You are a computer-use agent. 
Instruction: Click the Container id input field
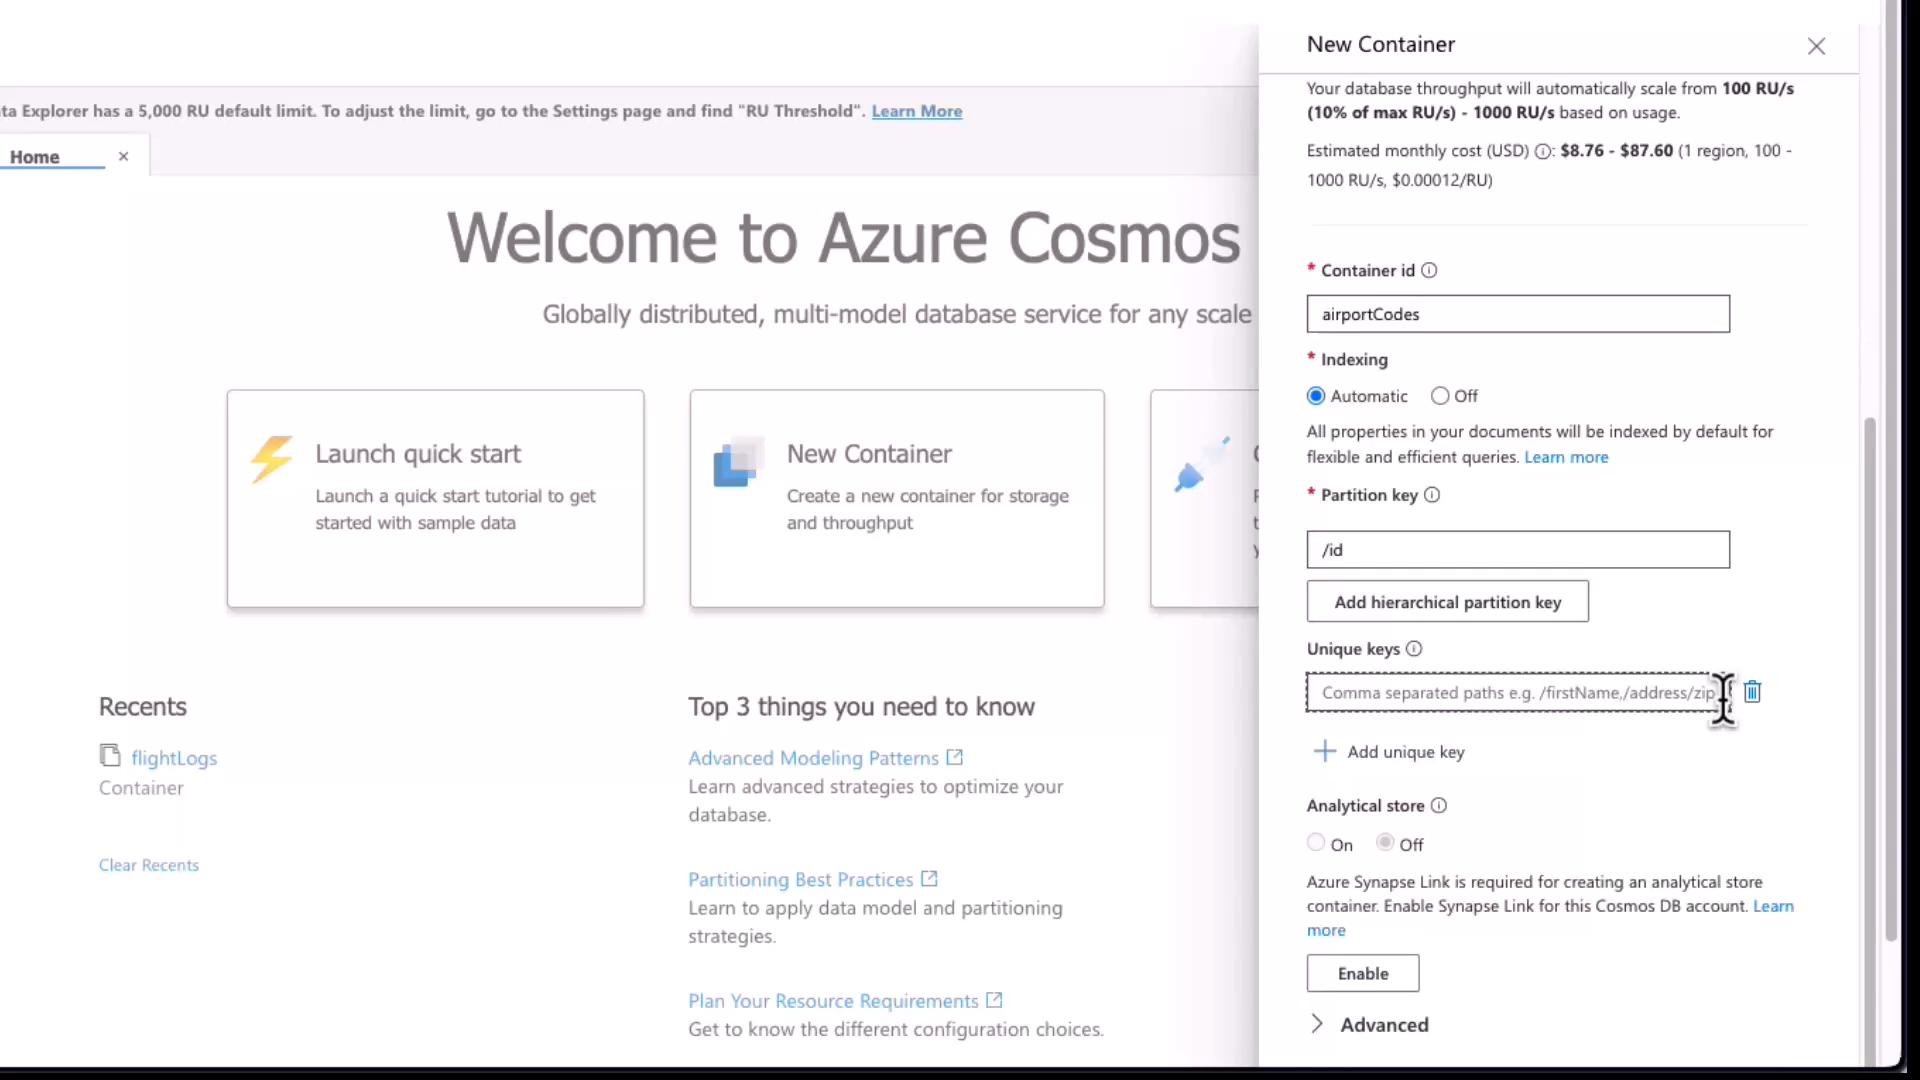(1517, 314)
